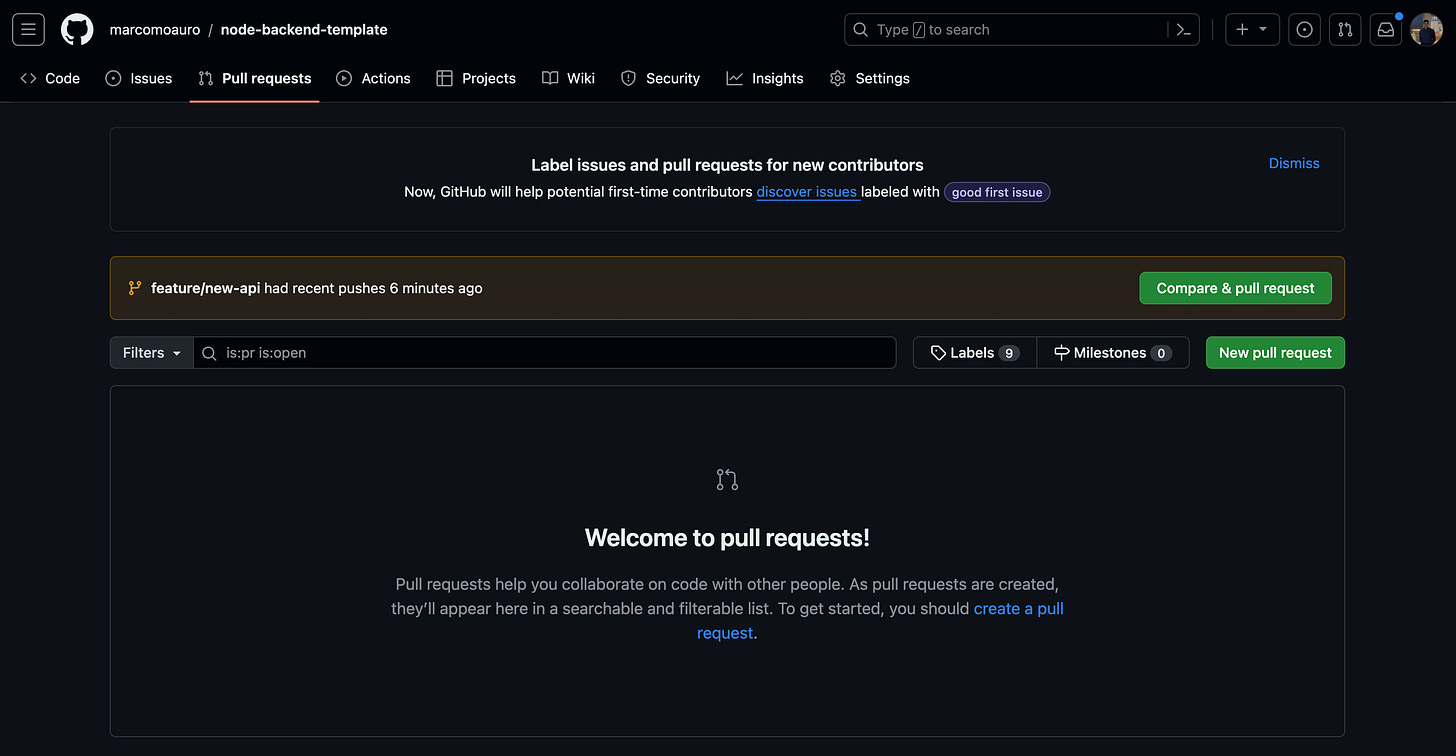Focus the is:pr is:open filter field
Image resolution: width=1456 pixels, height=756 pixels.
(x=545, y=353)
